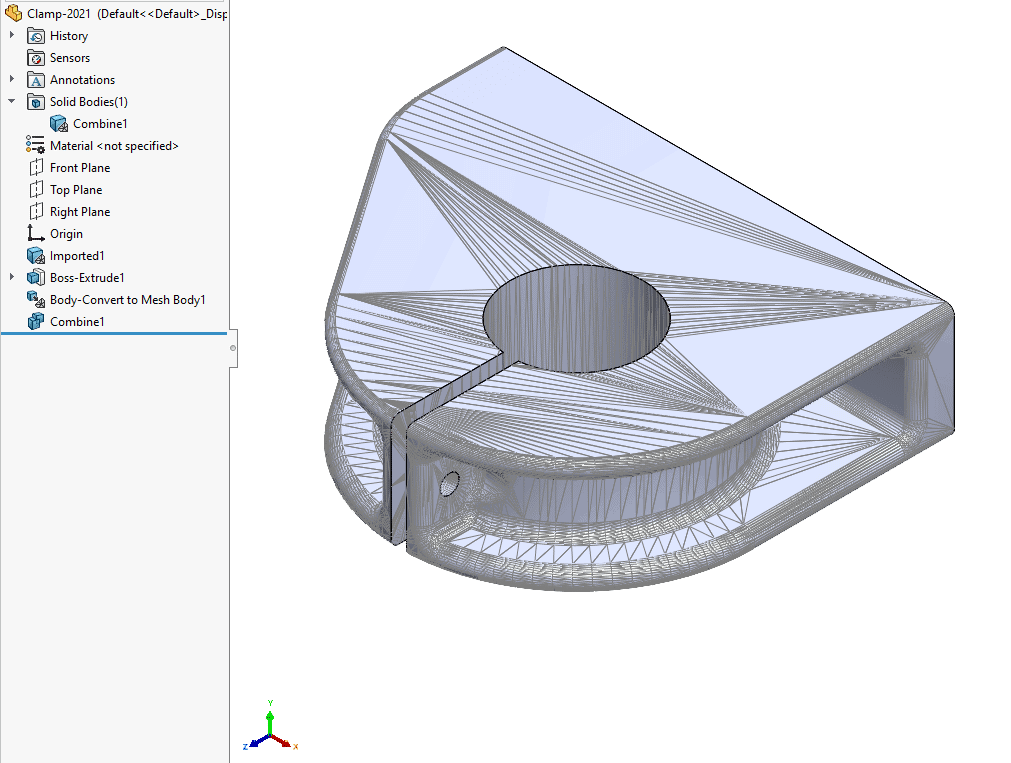The width and height of the screenshot is (1011, 763).
Task: Click the Front Plane reference geometry icon
Action: (x=37, y=167)
